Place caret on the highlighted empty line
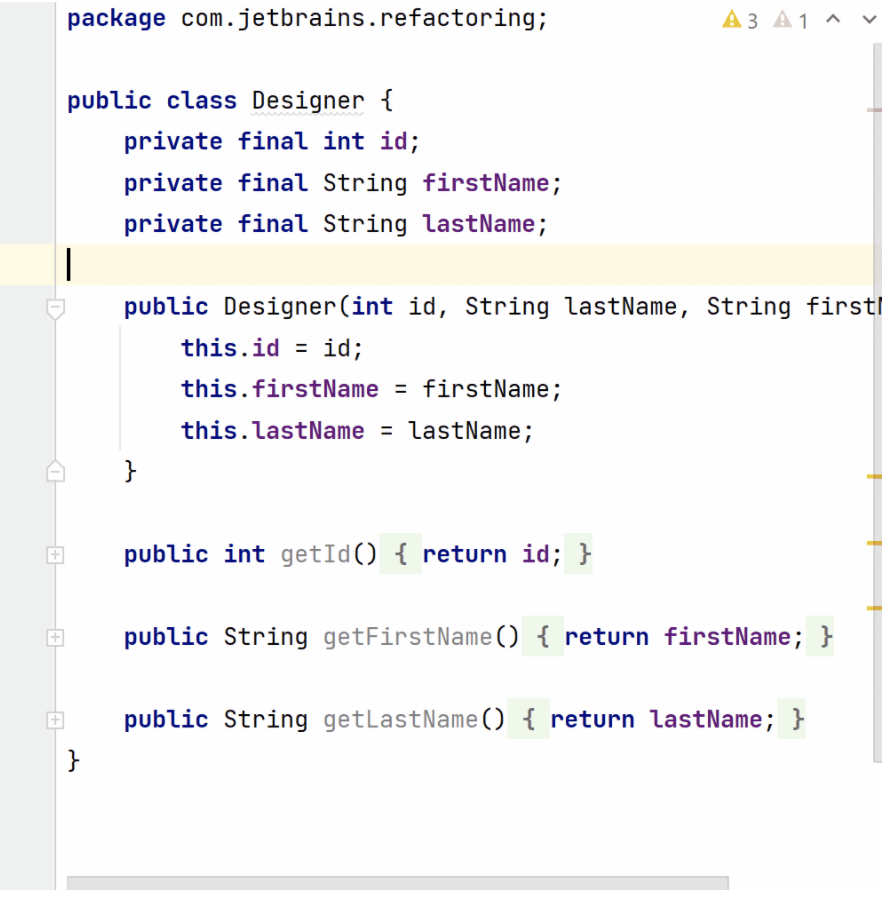The image size is (896, 900). pyautogui.click(x=400, y=265)
